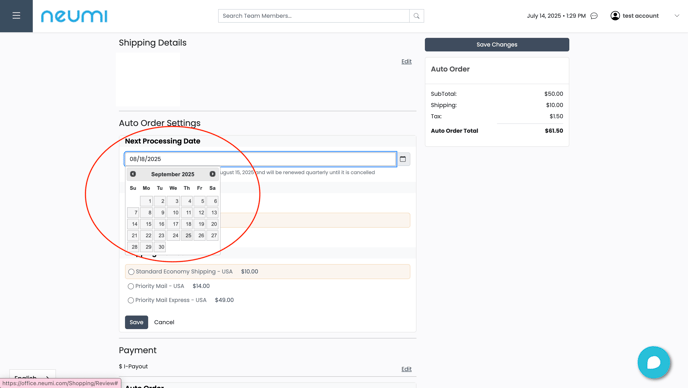Click the user avatar icon
The image size is (688, 388).
[615, 16]
